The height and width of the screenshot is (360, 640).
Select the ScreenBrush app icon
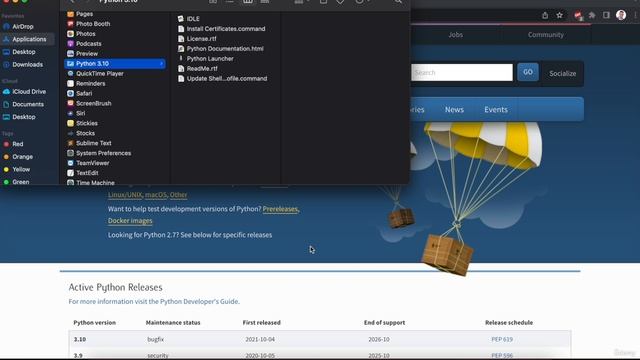70,103
